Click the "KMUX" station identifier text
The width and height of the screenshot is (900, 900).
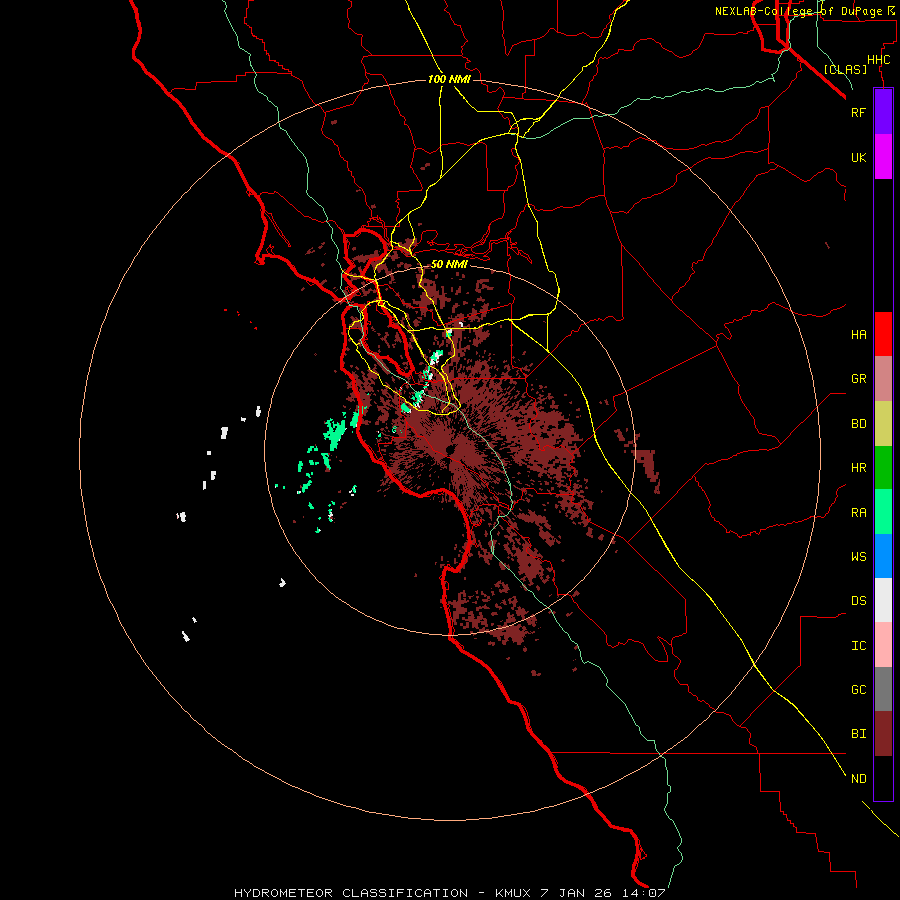513,893
